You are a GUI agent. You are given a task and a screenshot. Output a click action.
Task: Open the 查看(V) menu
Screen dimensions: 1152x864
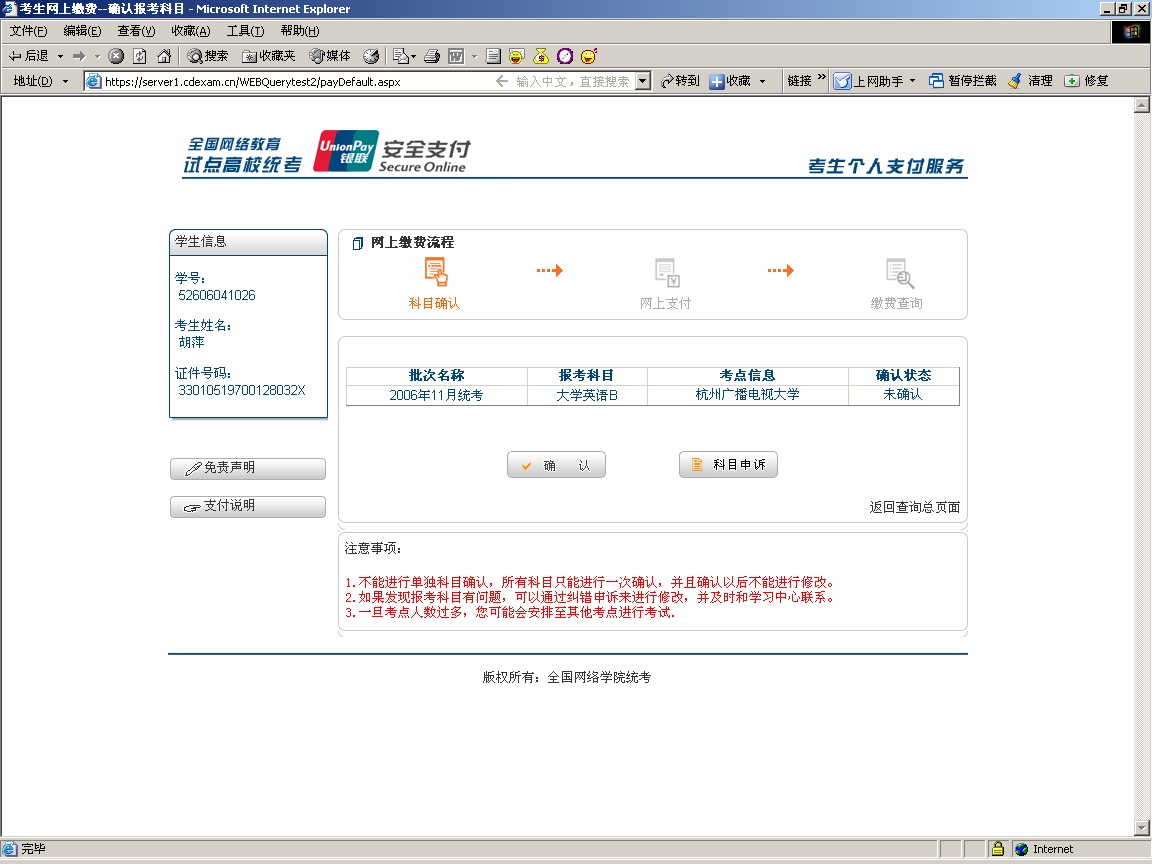pos(136,31)
